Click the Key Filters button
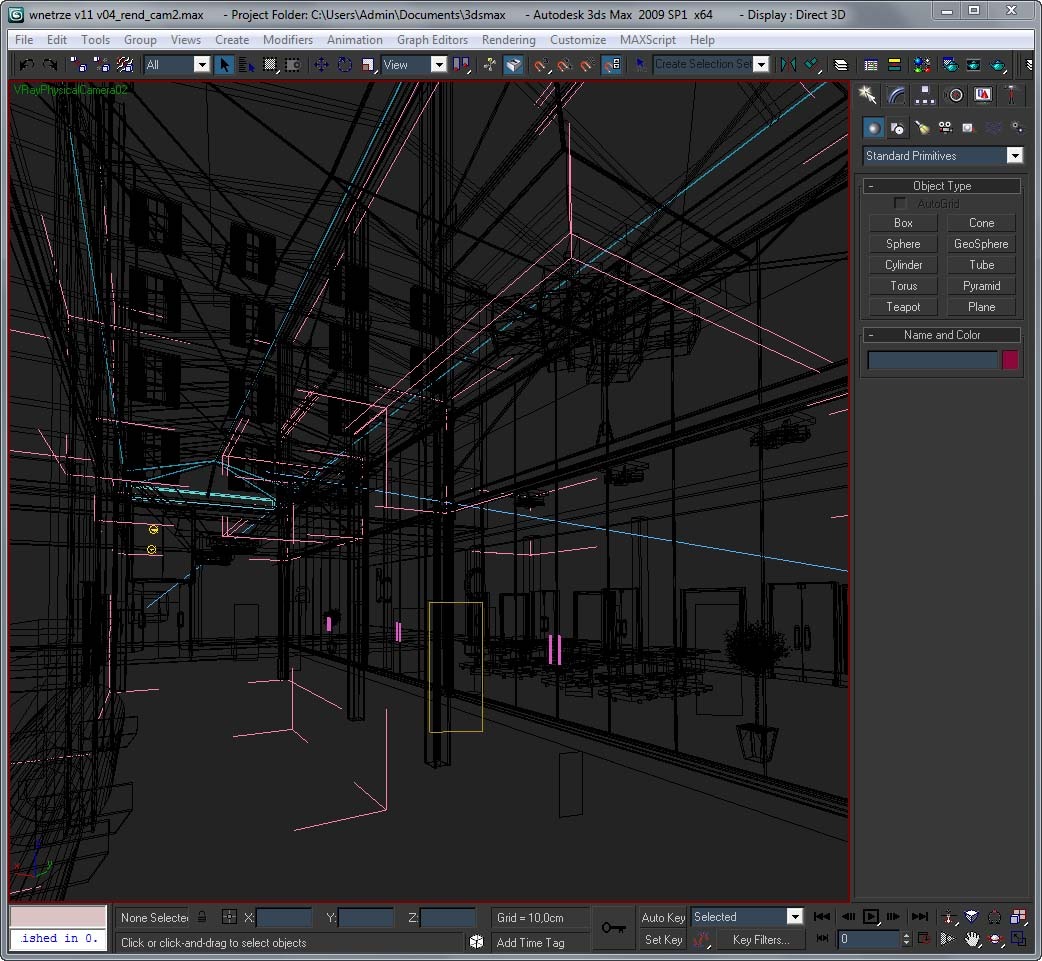The height and width of the screenshot is (961, 1042). pyautogui.click(x=760, y=940)
